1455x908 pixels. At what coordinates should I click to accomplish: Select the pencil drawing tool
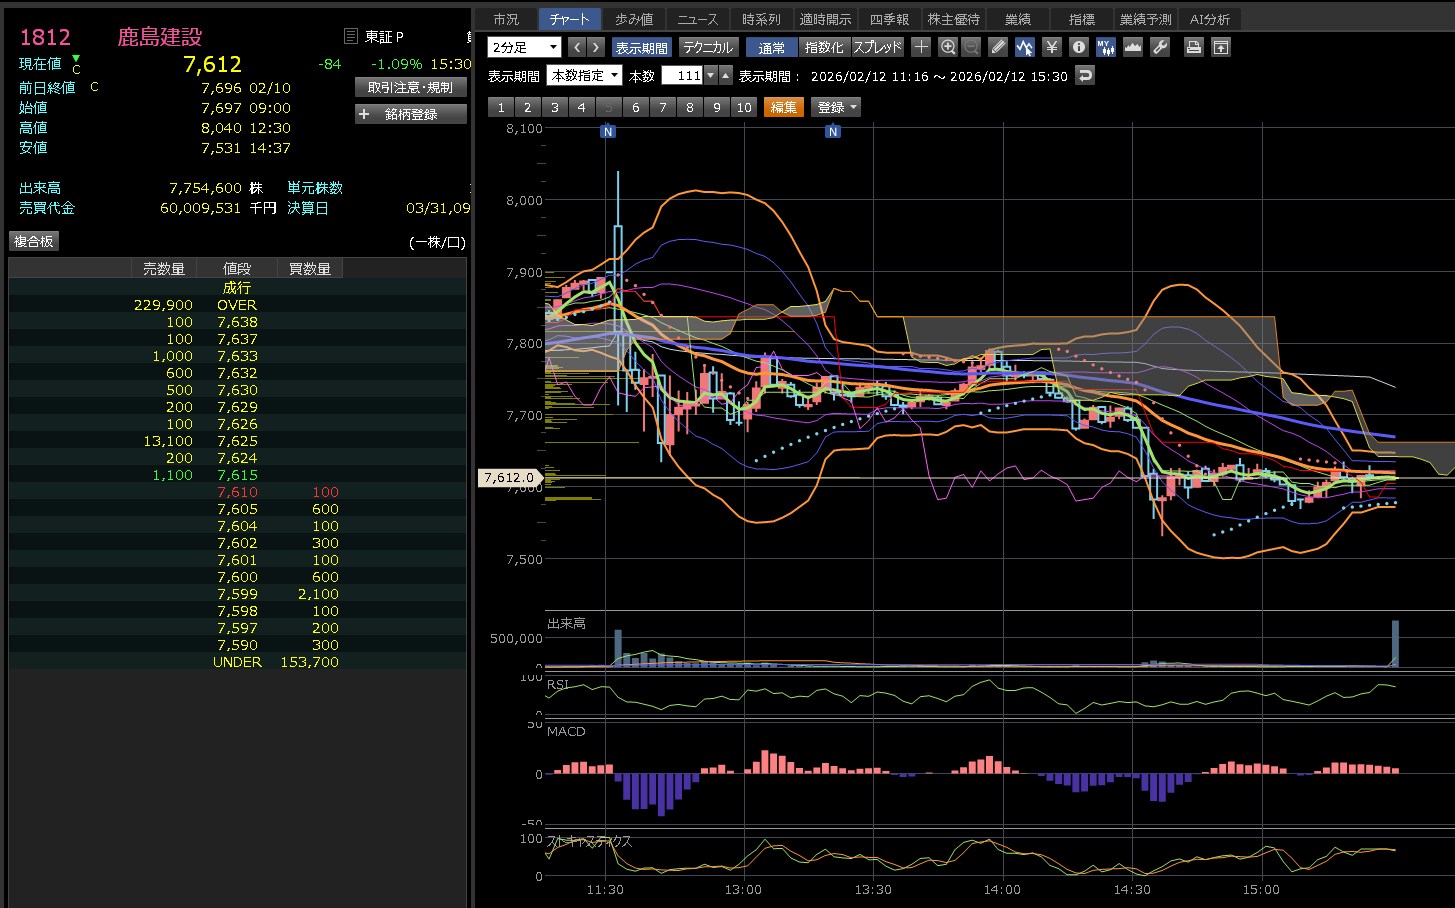coord(997,47)
